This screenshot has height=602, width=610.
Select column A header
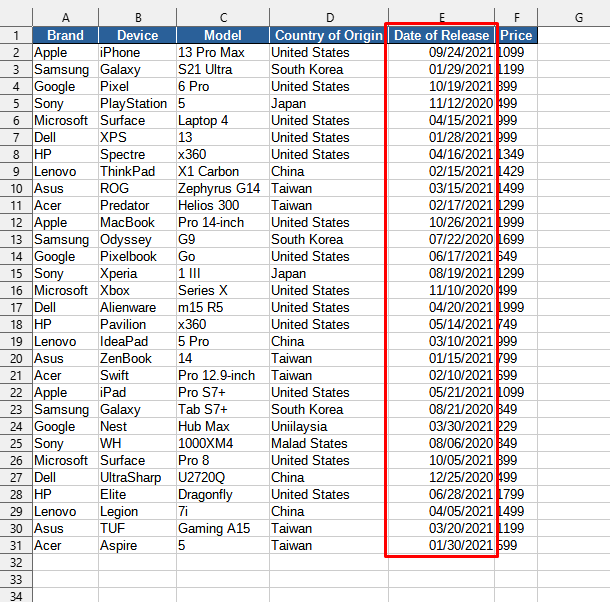(65, 18)
